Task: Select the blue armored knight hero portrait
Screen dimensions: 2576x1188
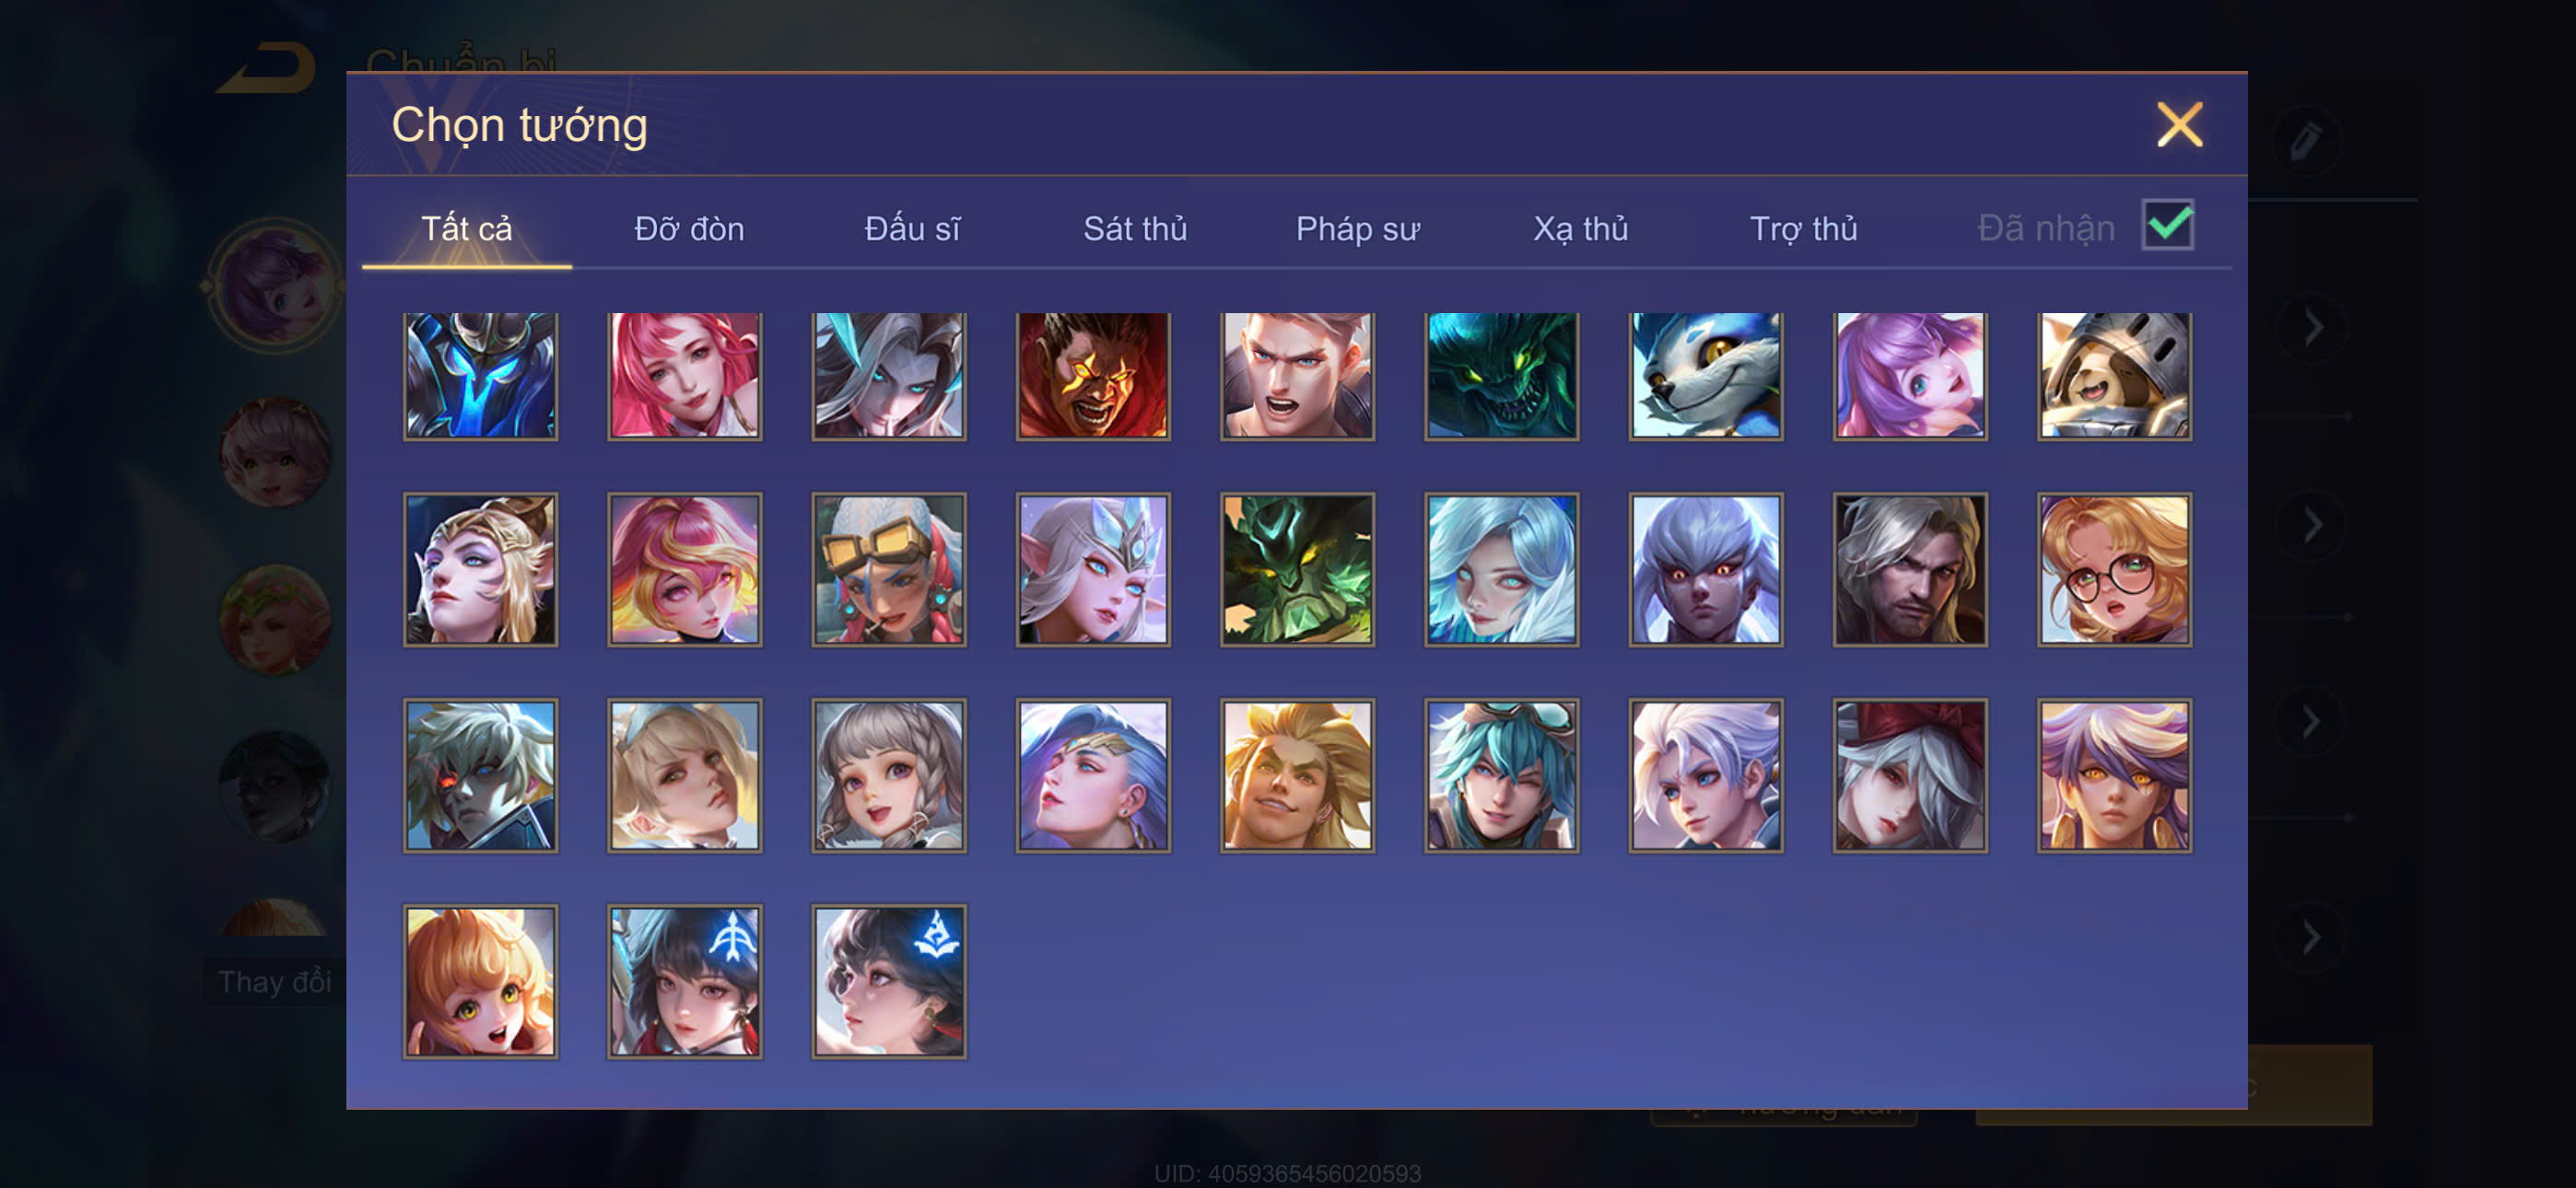Action: (480, 375)
